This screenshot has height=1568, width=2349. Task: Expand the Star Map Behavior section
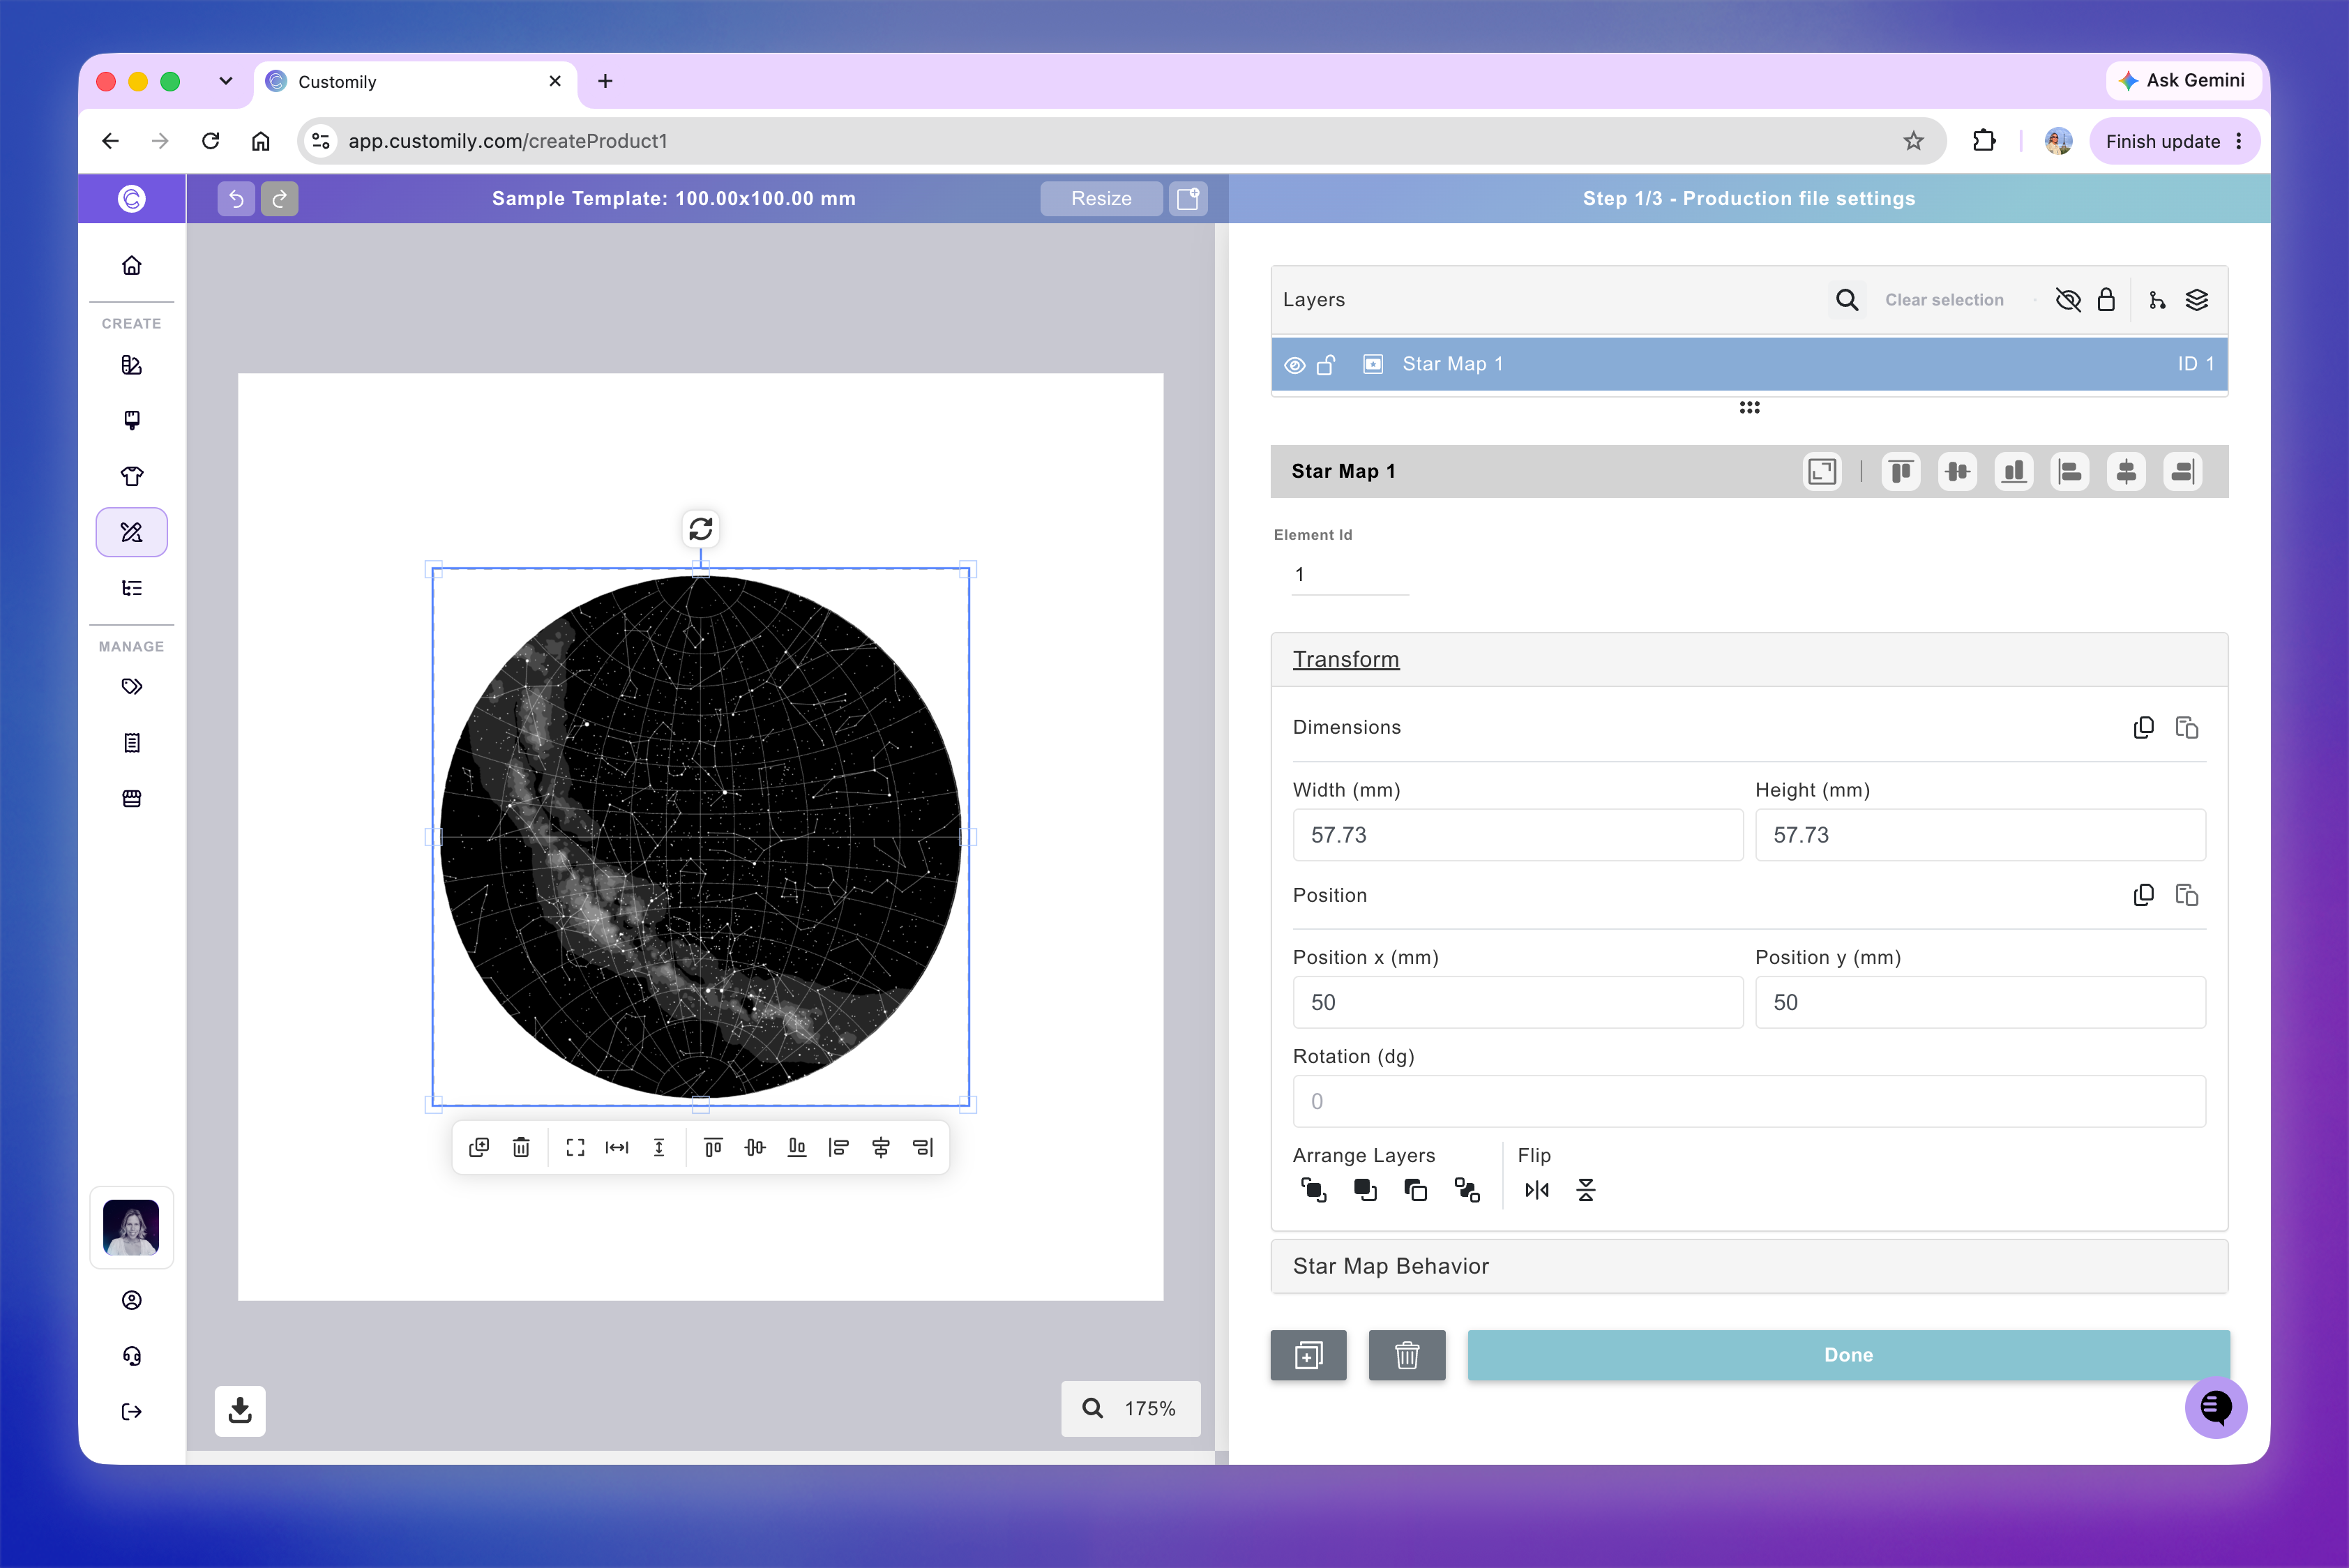click(x=1749, y=1266)
